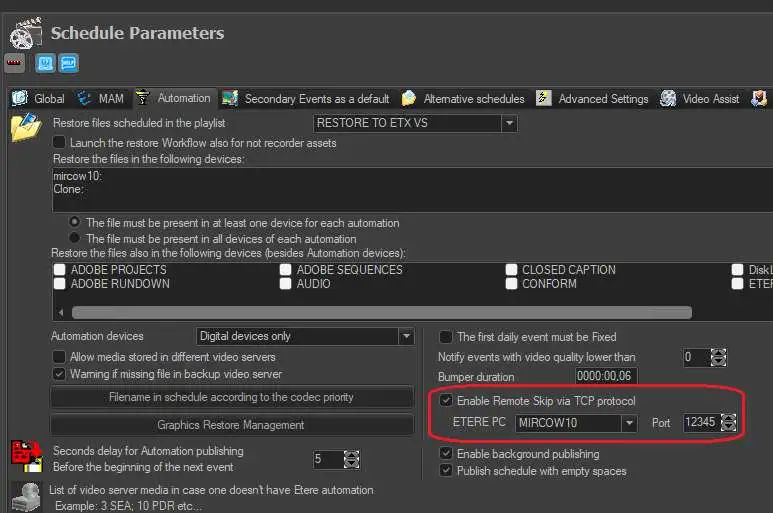Open the Alternative schedules tab
Image resolution: width=773 pixels, height=513 pixels.
click(x=473, y=99)
